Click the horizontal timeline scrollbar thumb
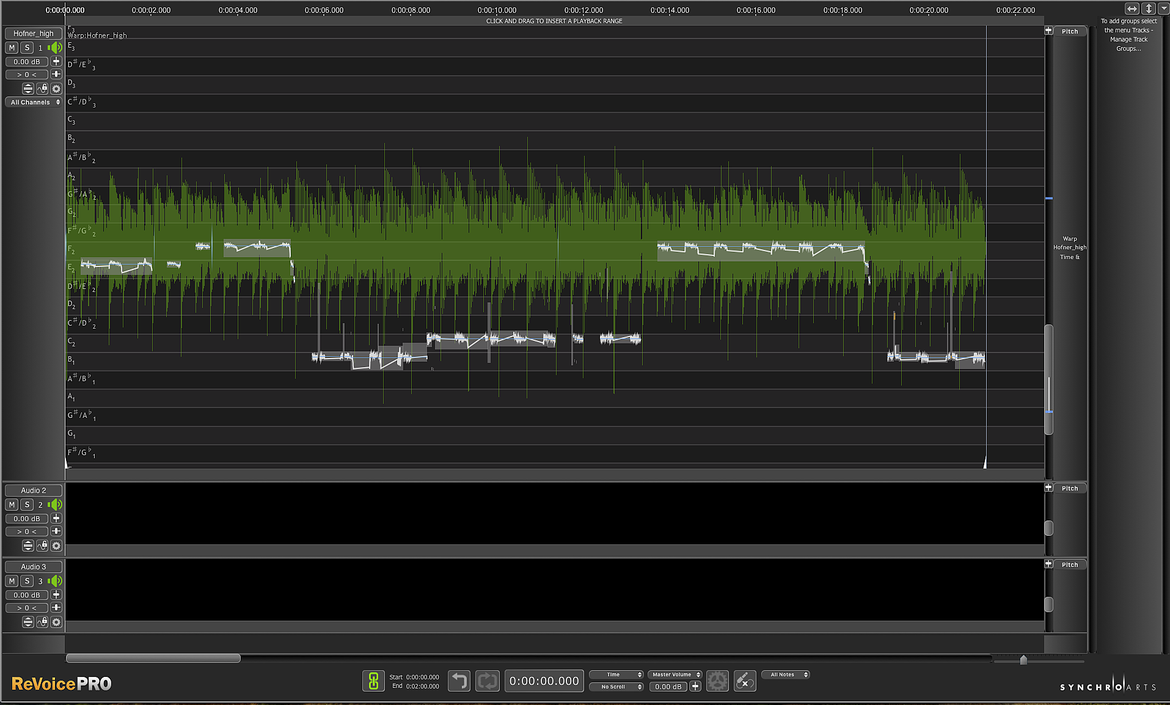Screen dimensions: 1170x705 coord(153,658)
